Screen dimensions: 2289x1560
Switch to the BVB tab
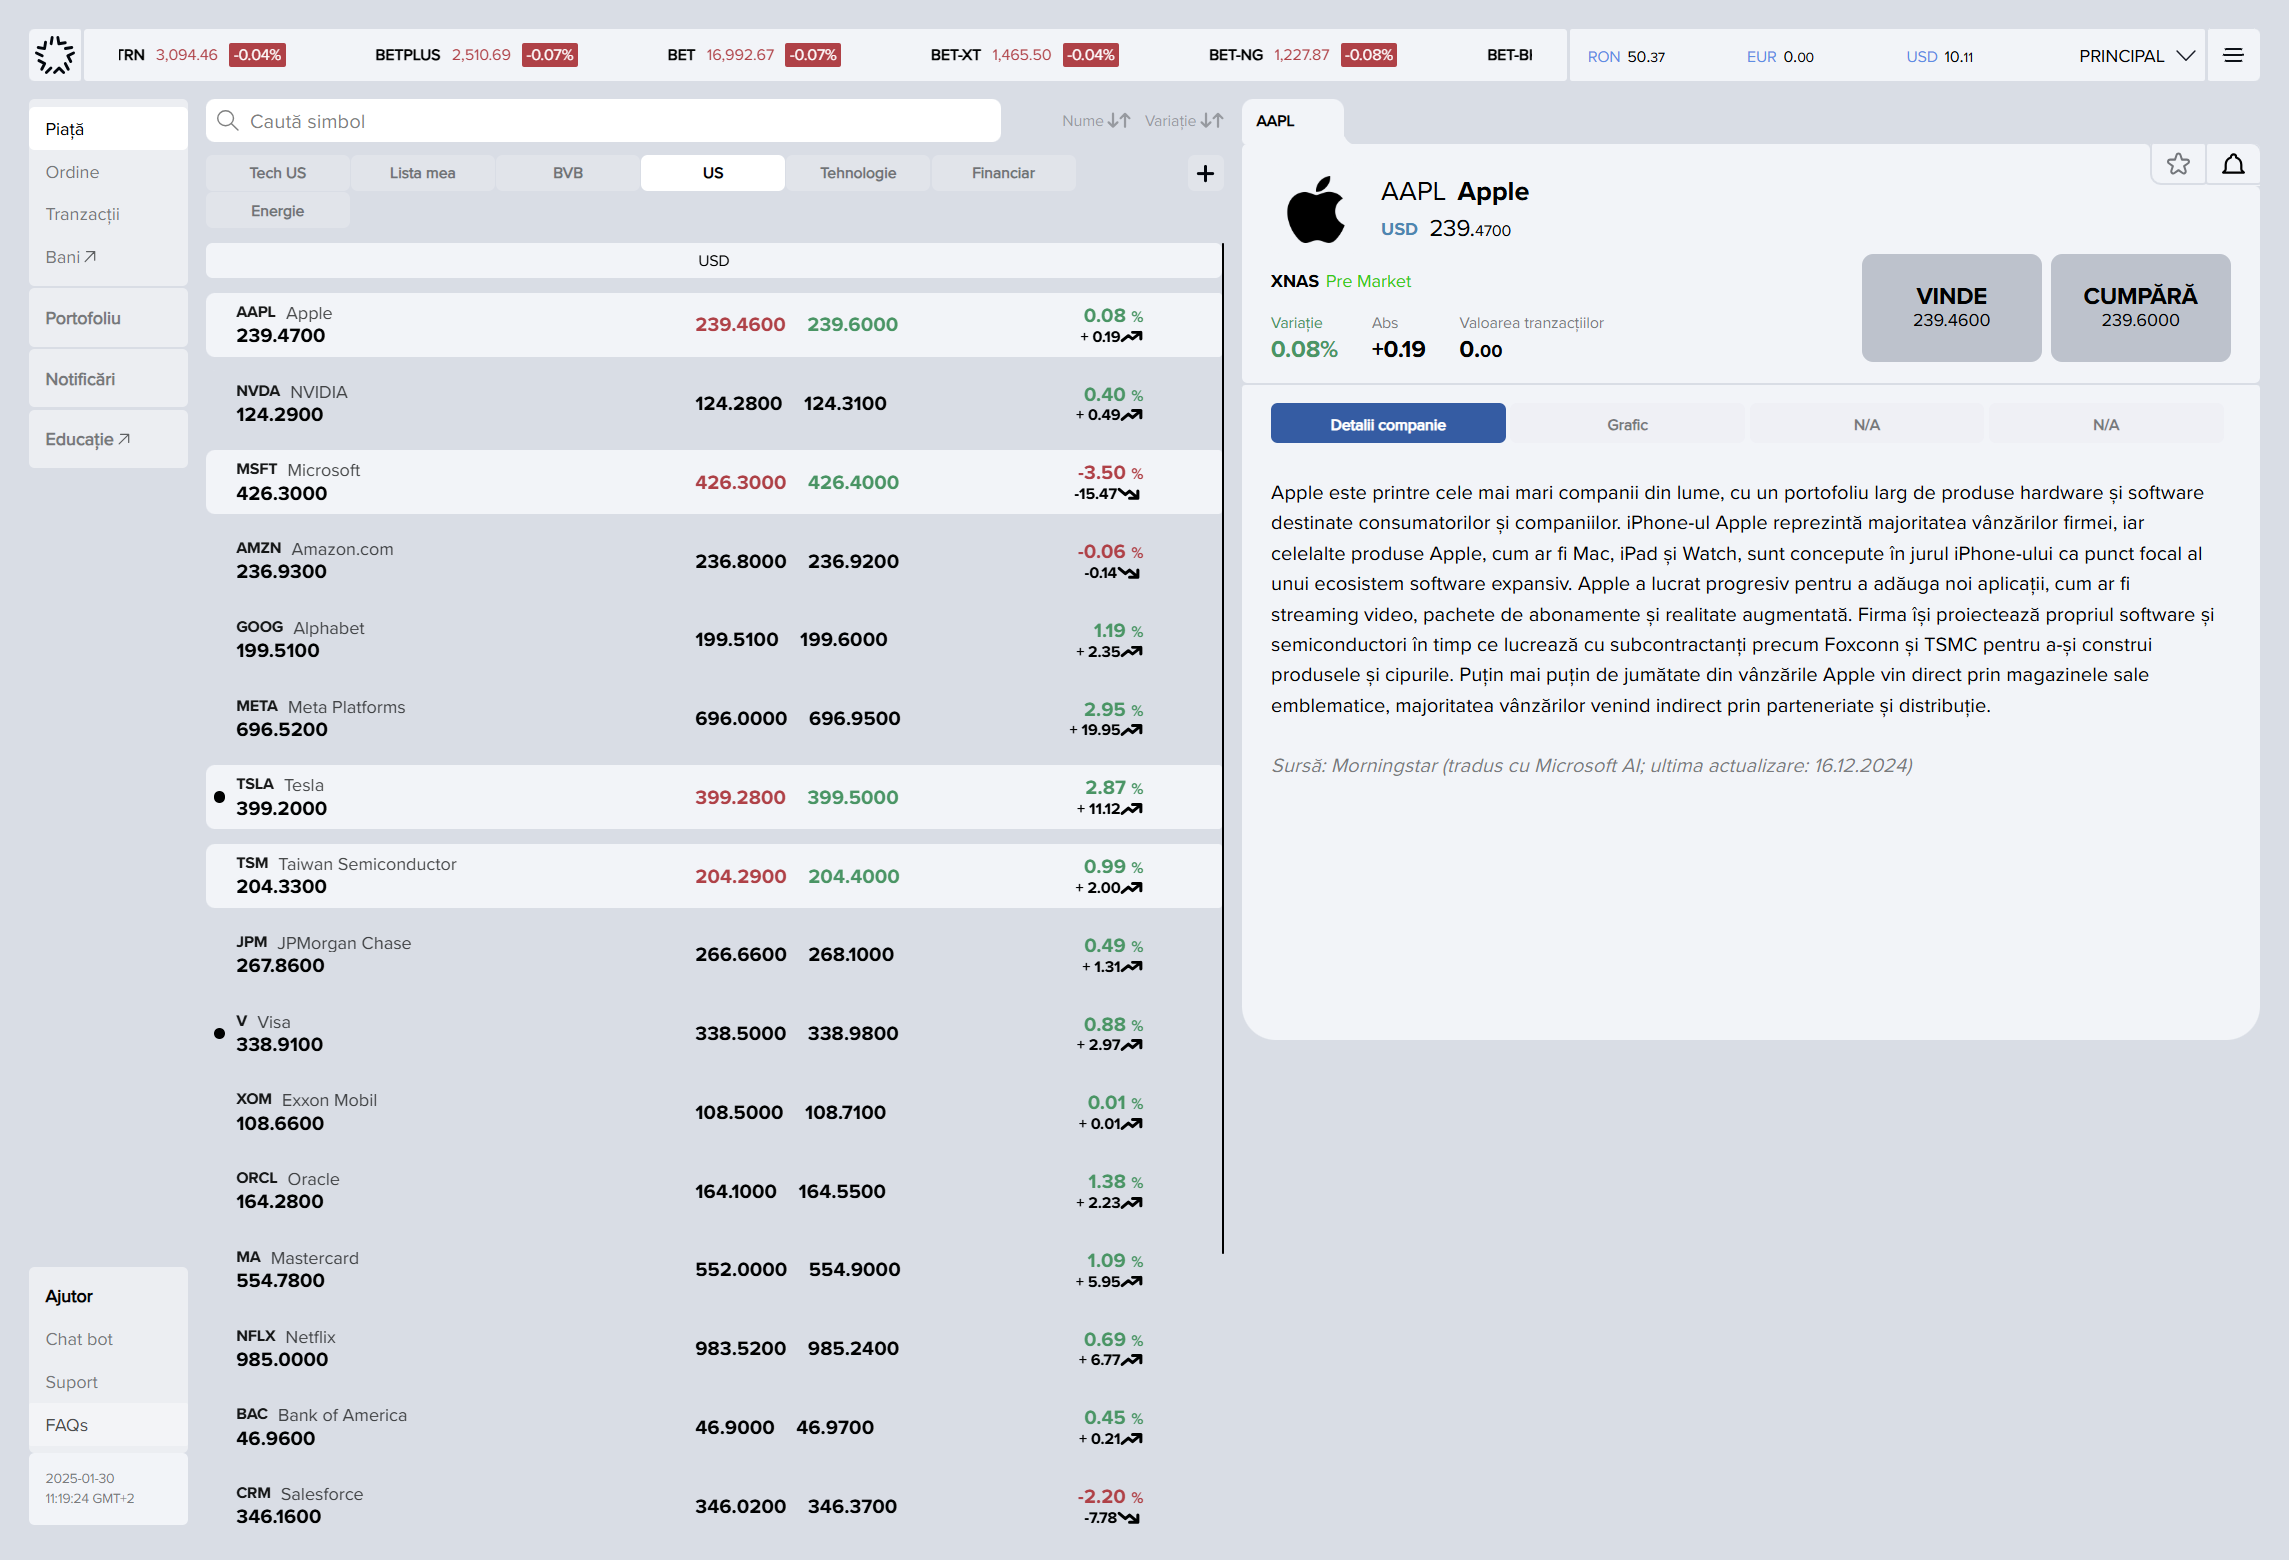[568, 173]
